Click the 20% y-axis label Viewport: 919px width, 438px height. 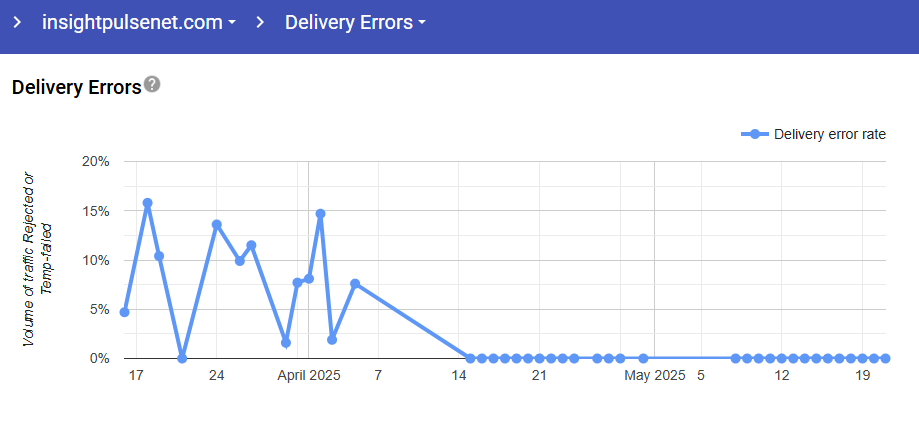[95, 162]
